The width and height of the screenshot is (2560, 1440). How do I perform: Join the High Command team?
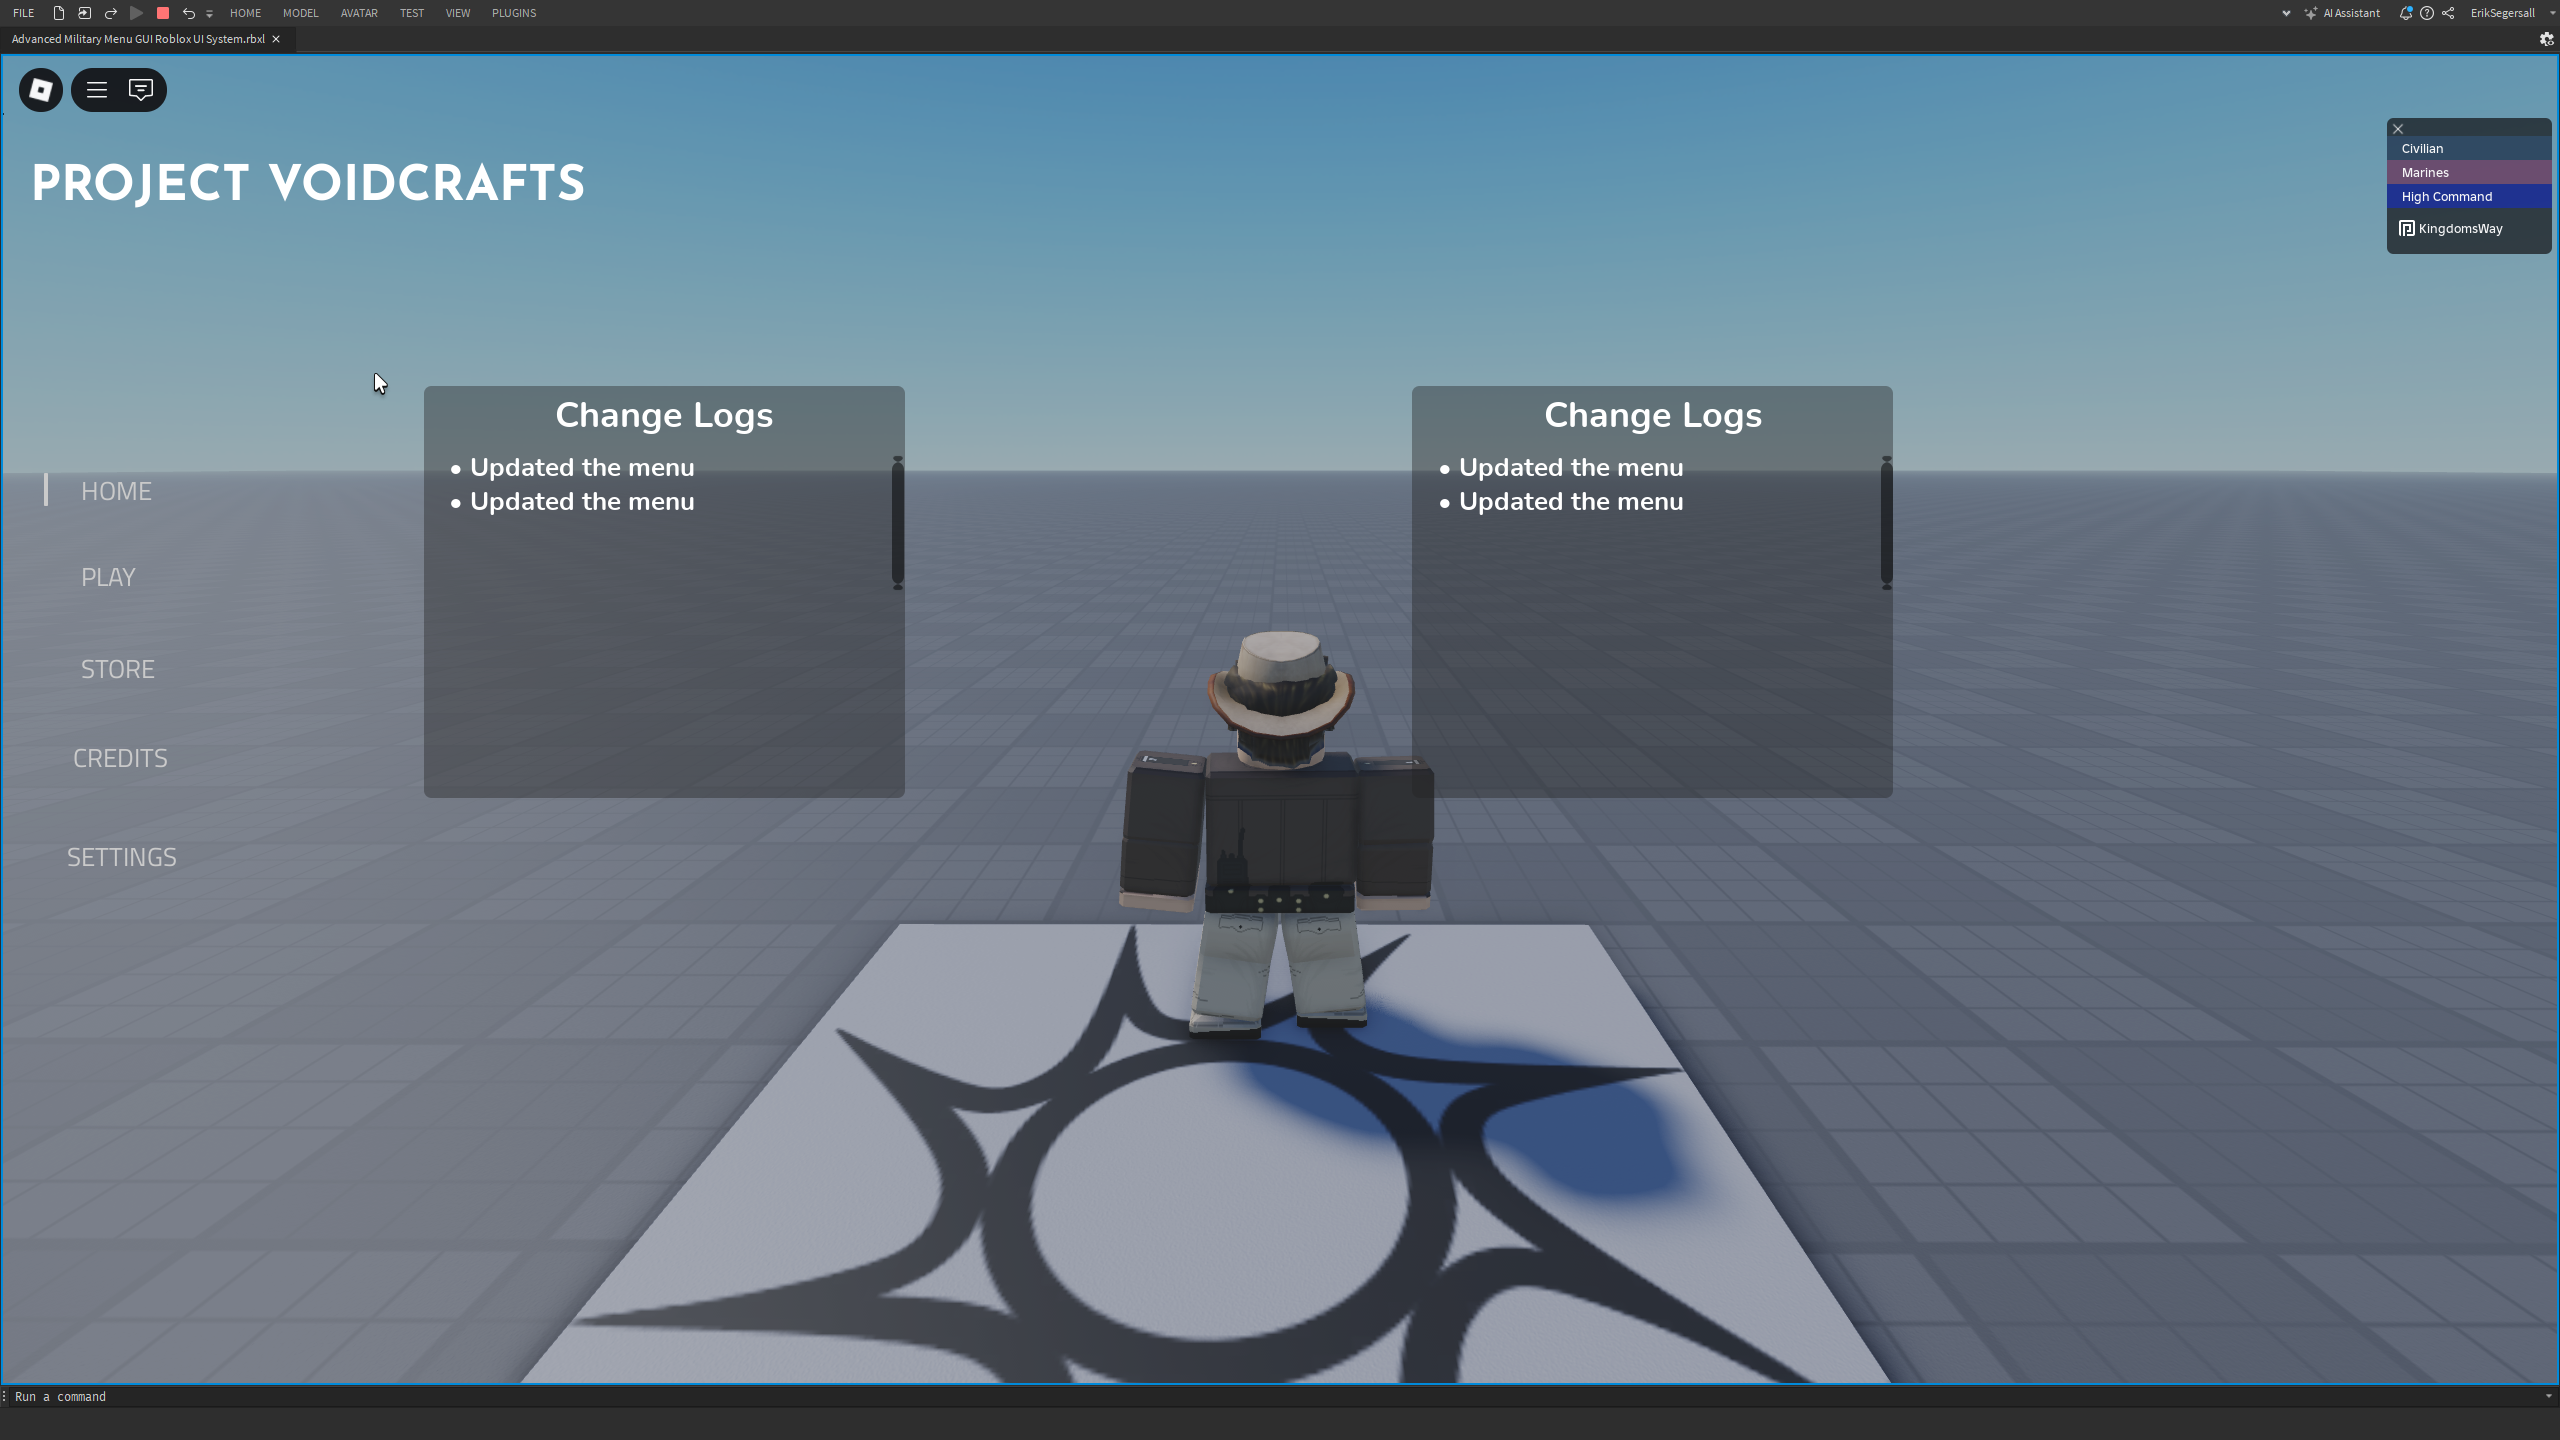click(2470, 196)
